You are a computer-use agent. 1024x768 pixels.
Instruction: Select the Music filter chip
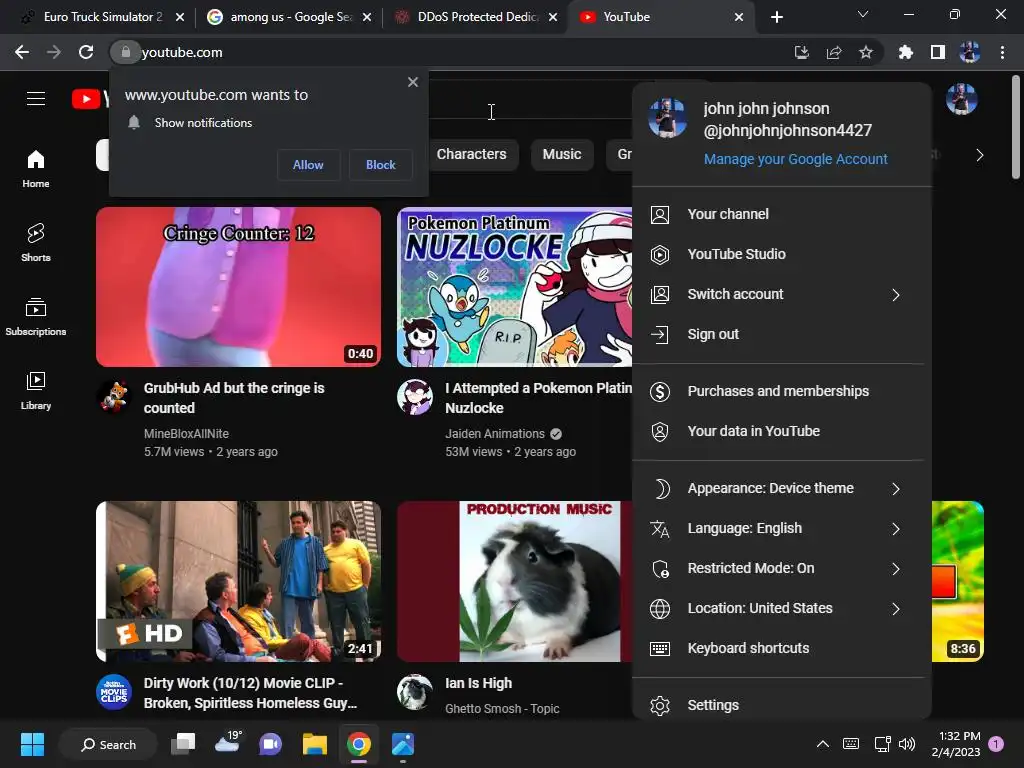tap(562, 154)
